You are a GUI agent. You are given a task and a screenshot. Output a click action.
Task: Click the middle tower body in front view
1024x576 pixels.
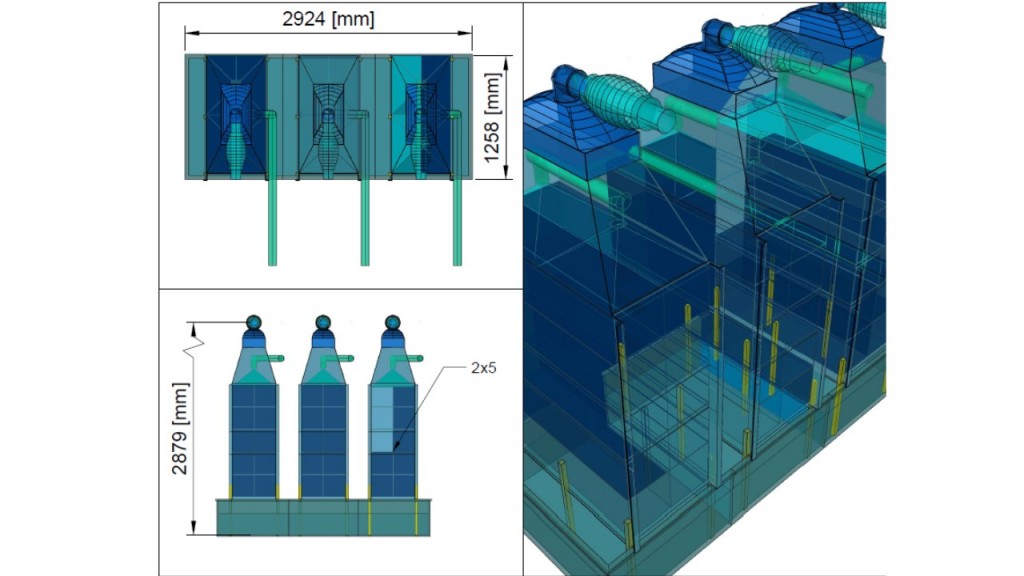323,440
